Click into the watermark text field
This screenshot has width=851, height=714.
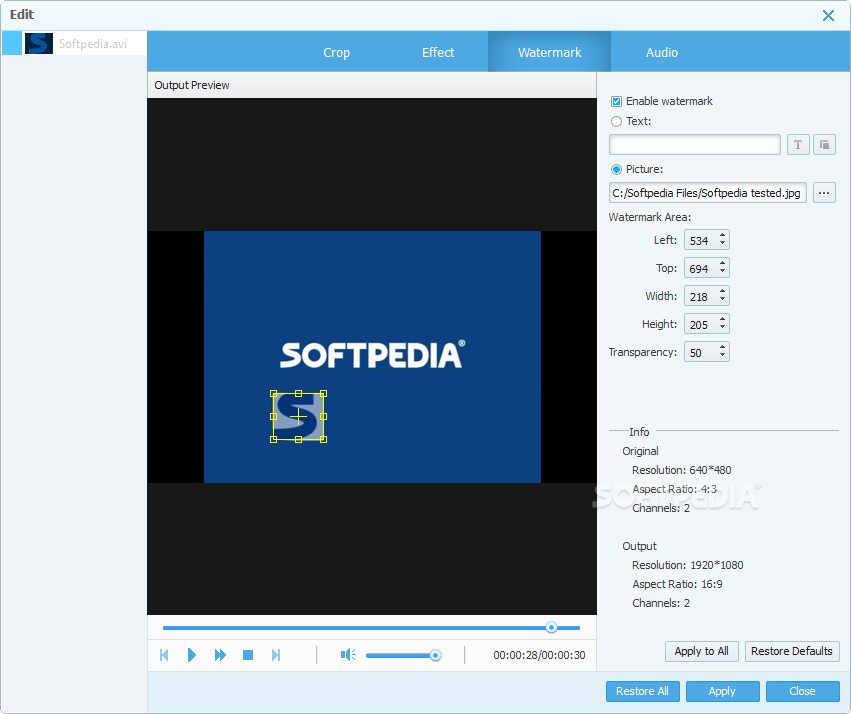point(695,145)
